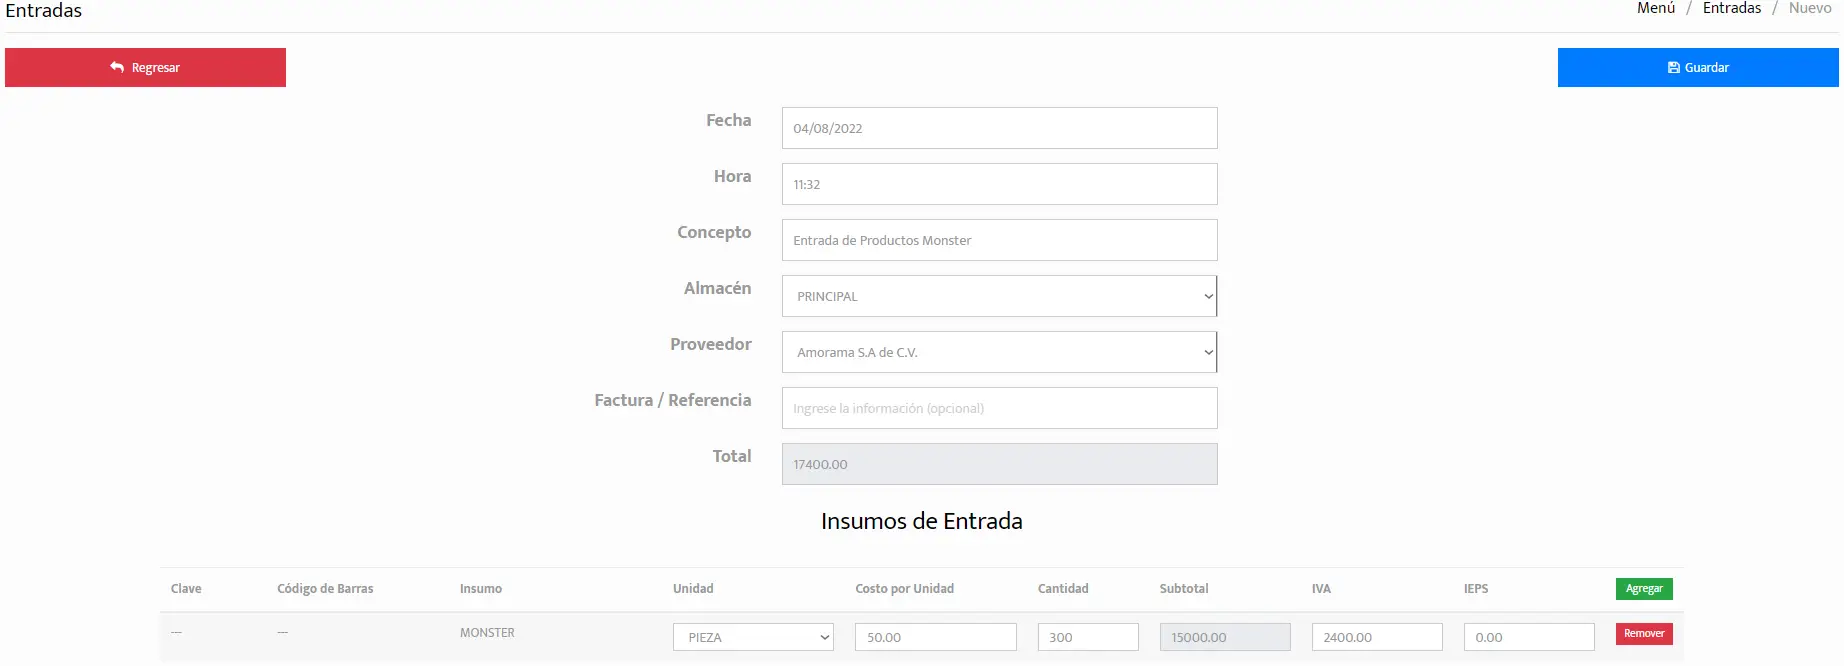Edit the IEPS 0.00 field
1844x666 pixels.
[x=1529, y=637]
